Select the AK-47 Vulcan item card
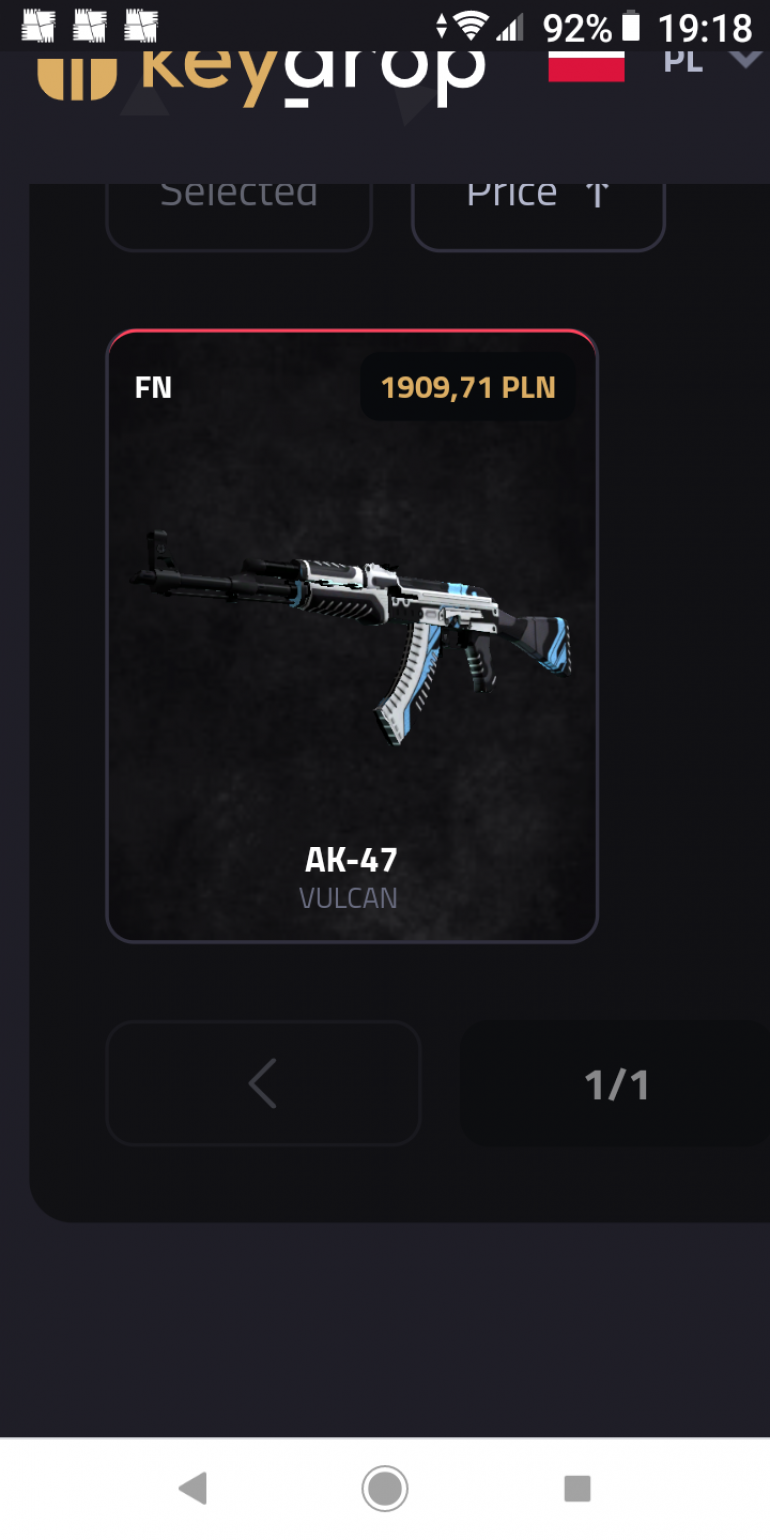The image size is (770, 1540). [x=352, y=635]
